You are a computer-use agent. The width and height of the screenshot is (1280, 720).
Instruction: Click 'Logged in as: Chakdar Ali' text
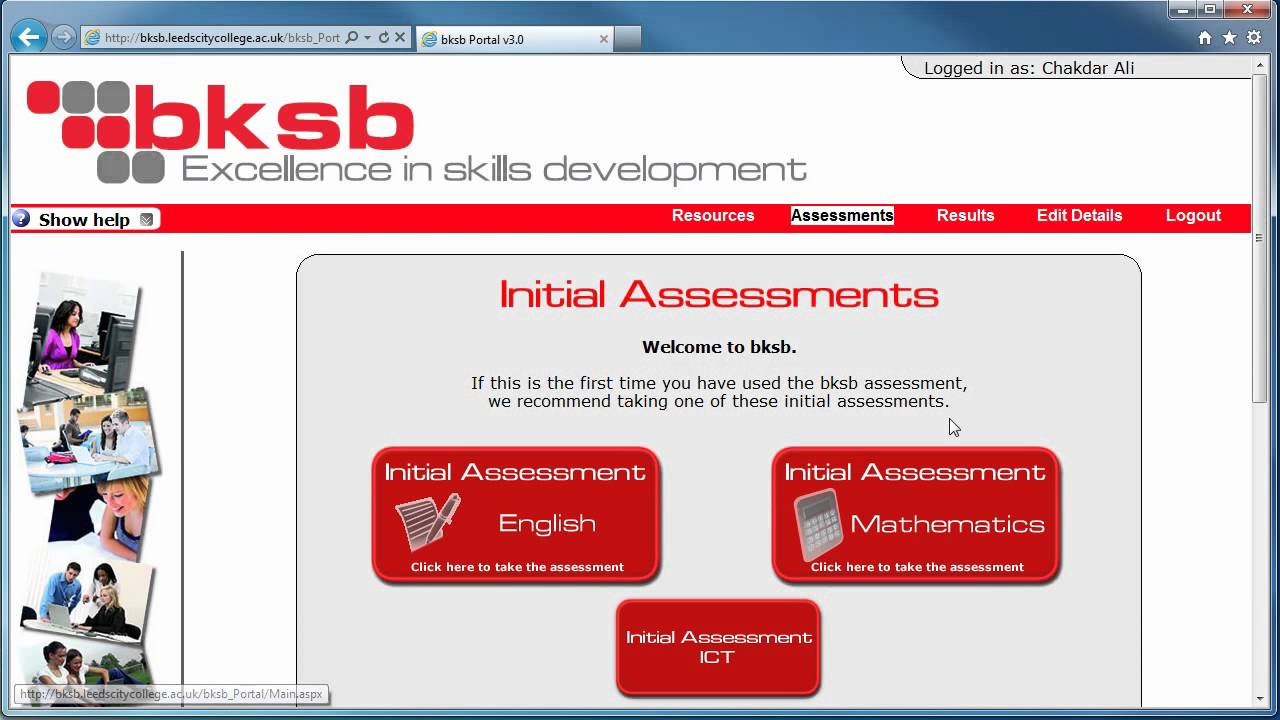[x=1028, y=68]
